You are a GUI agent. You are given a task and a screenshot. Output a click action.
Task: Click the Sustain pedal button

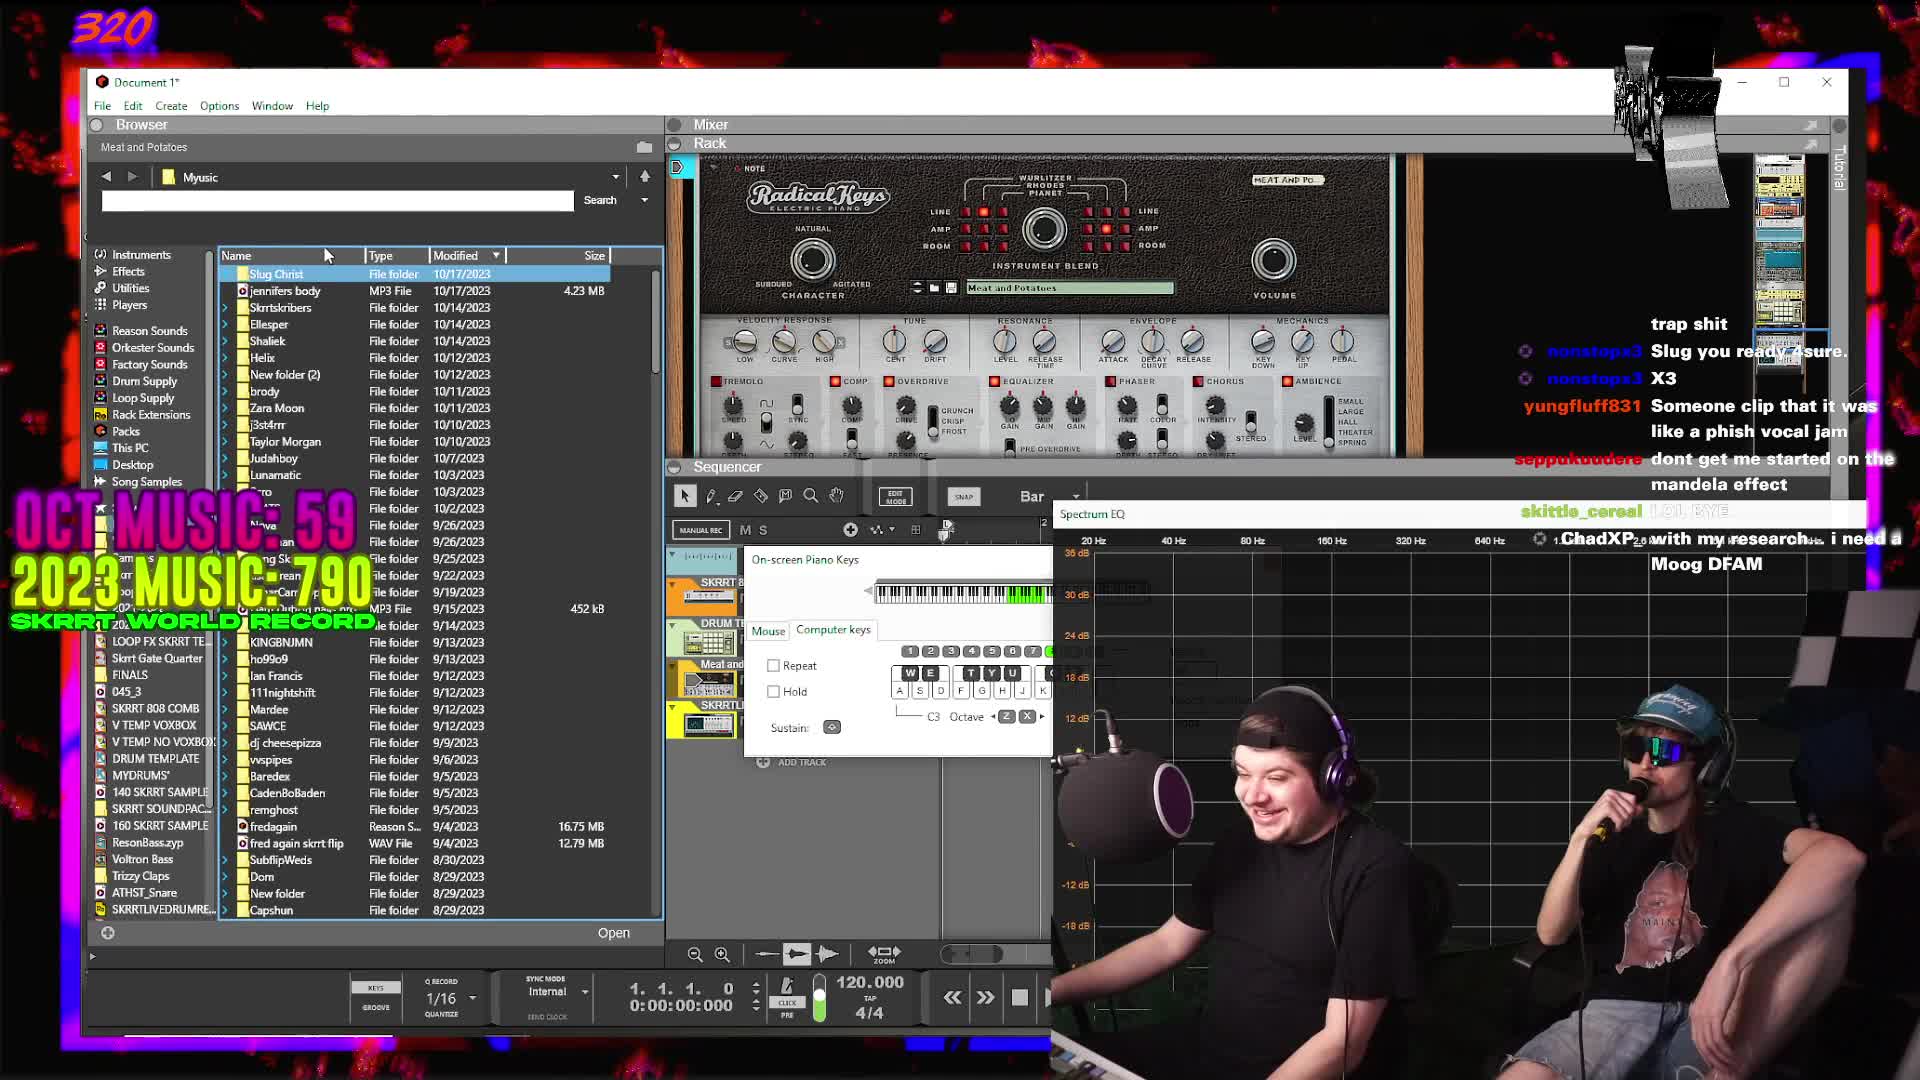coord(832,727)
